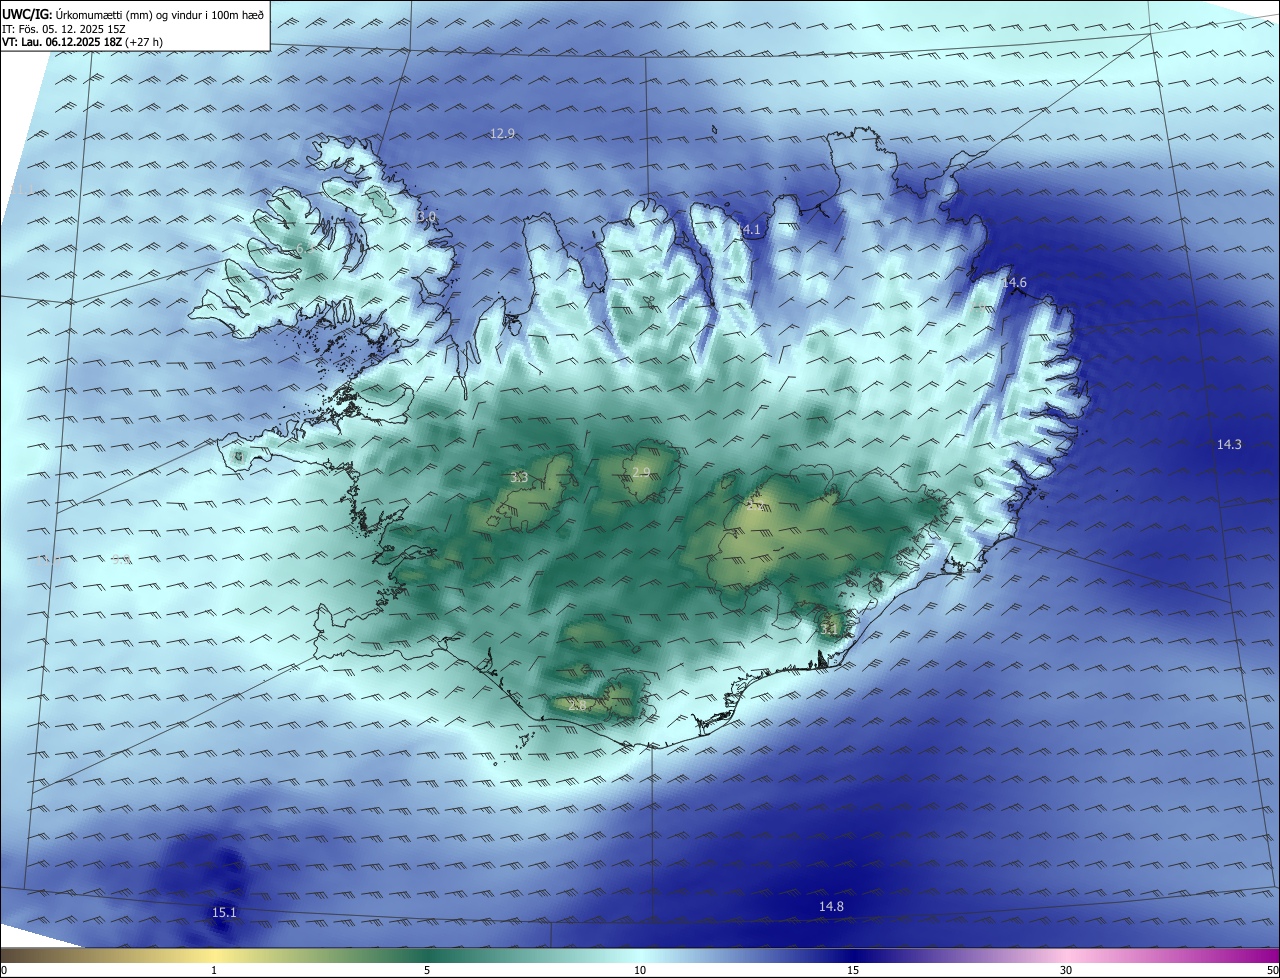Viewport: 1280px width, 978px height.
Task: Click the title 'Úrkomumætti (mm) og vindur i 100m hæð'
Action: tap(160, 14)
